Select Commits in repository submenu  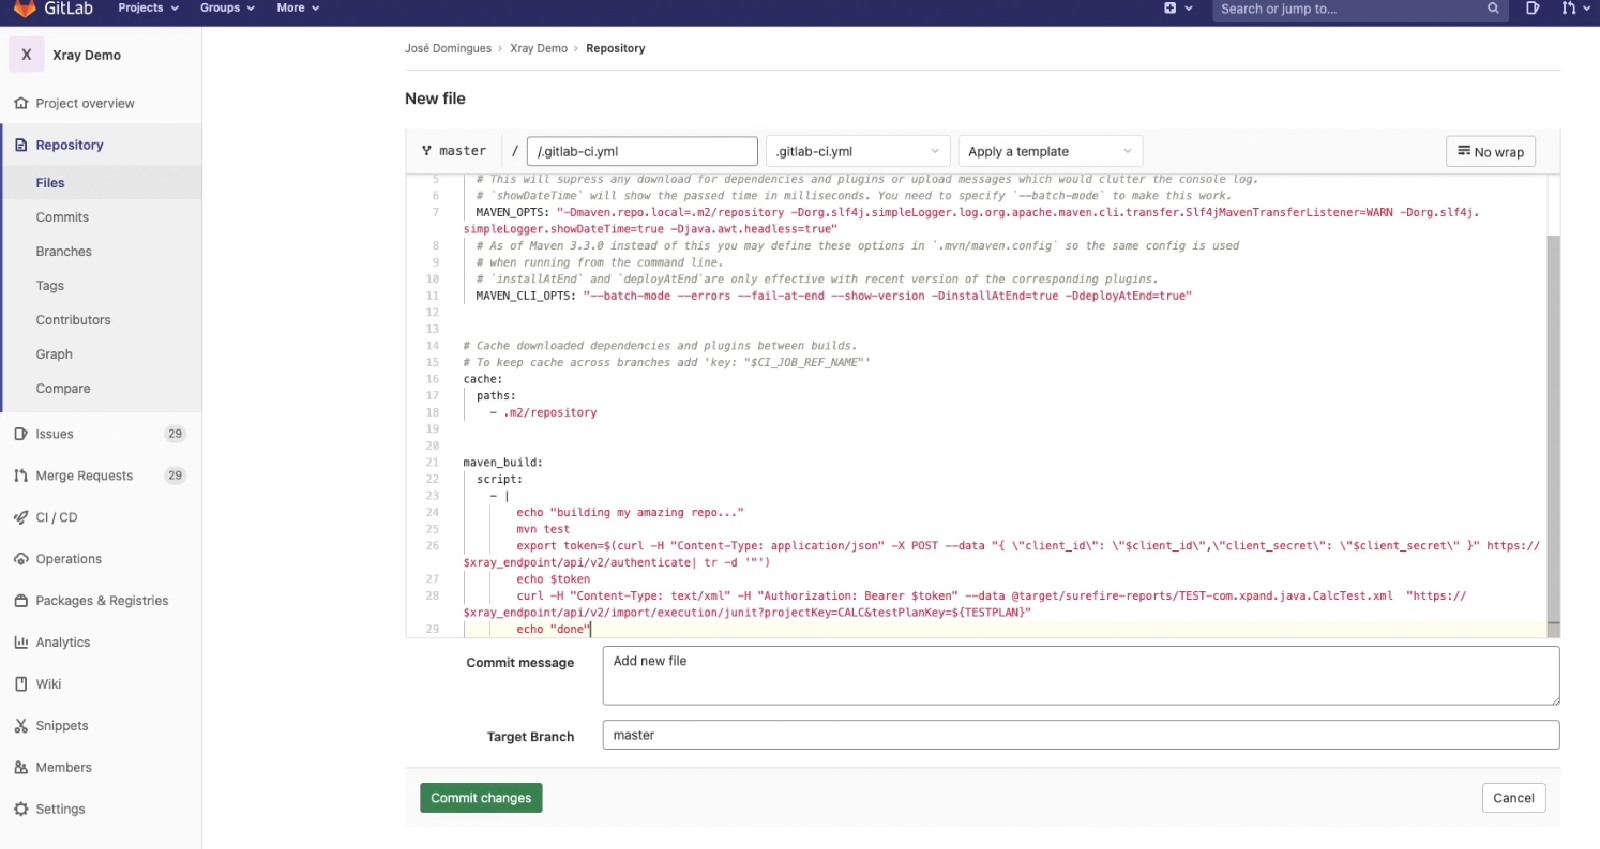62,217
